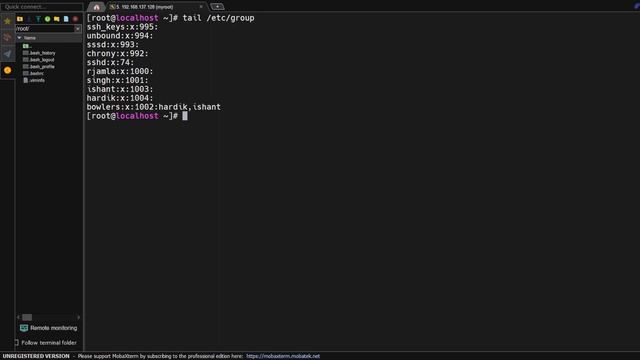Image resolution: width=640 pixels, height=360 pixels.
Task: Click the blue new file icon
Action: 66,19
